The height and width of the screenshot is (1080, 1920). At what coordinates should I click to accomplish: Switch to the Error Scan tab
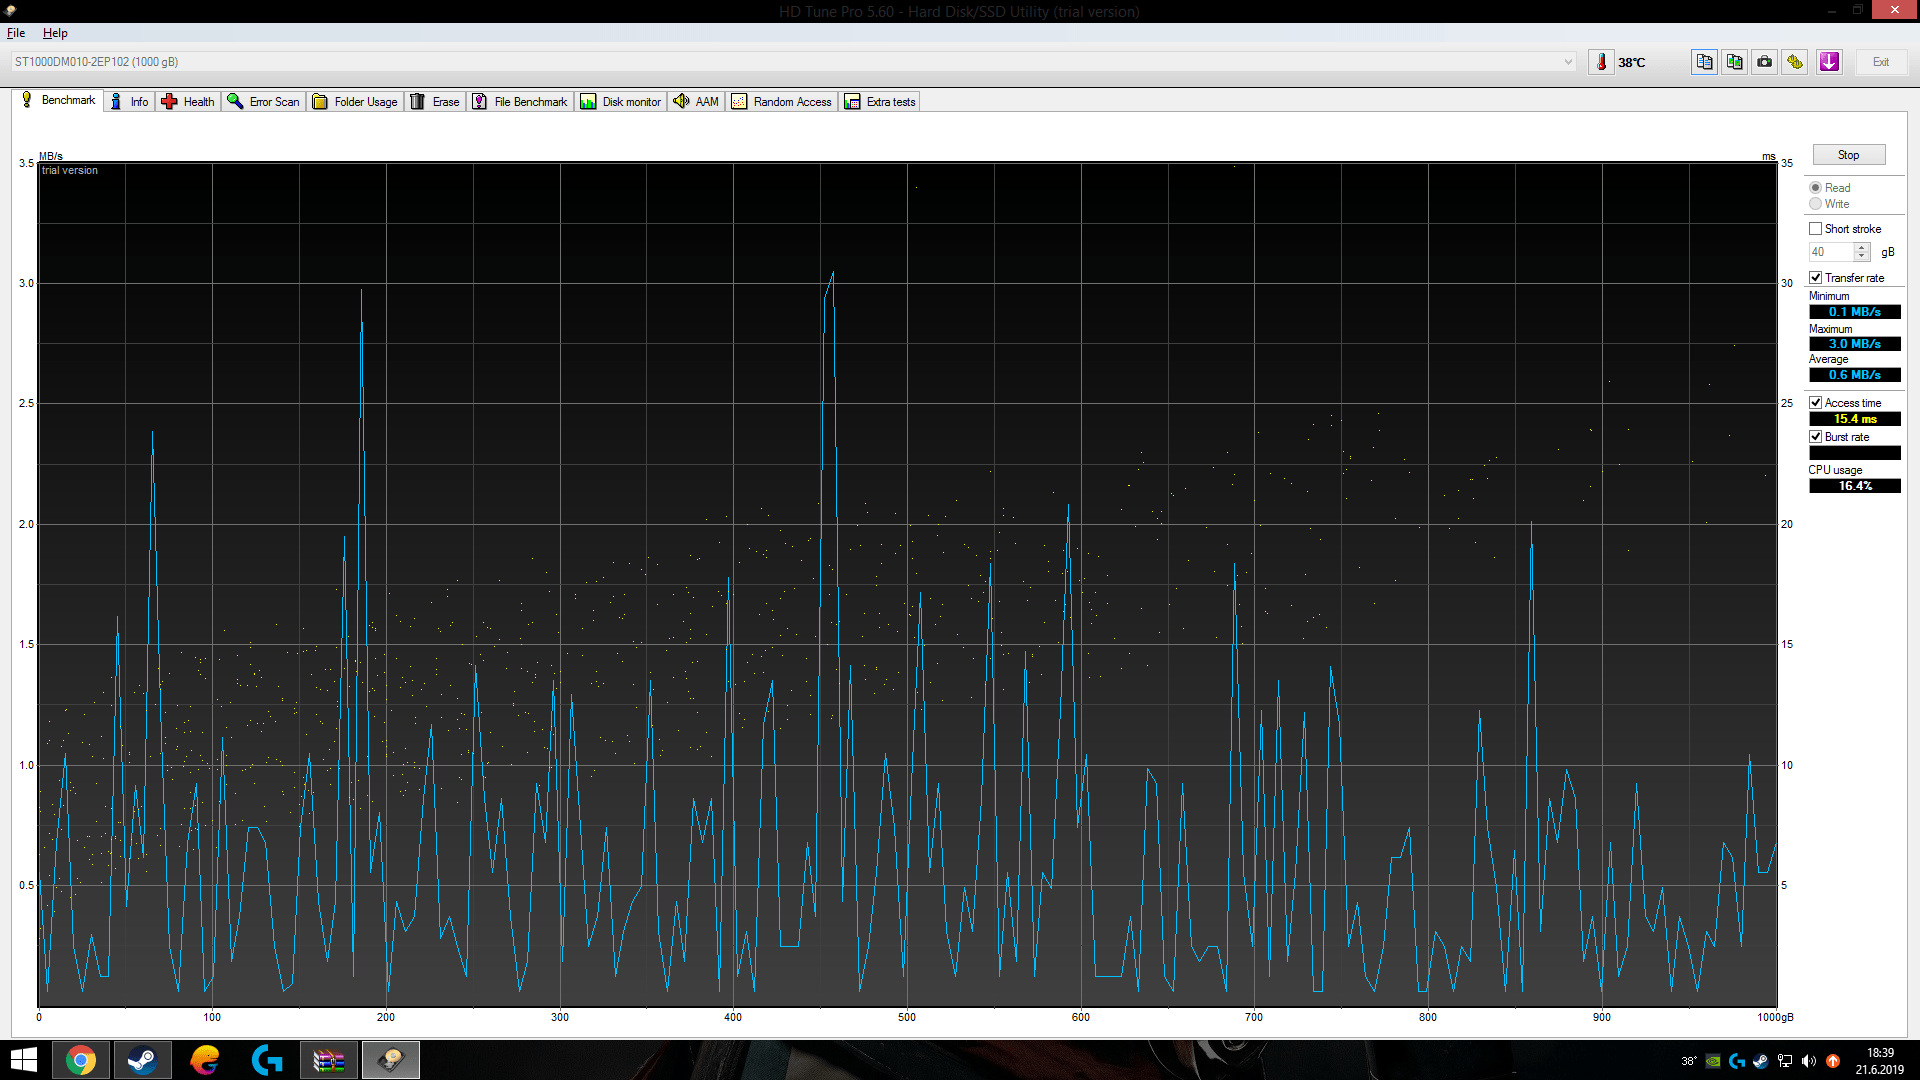(264, 102)
